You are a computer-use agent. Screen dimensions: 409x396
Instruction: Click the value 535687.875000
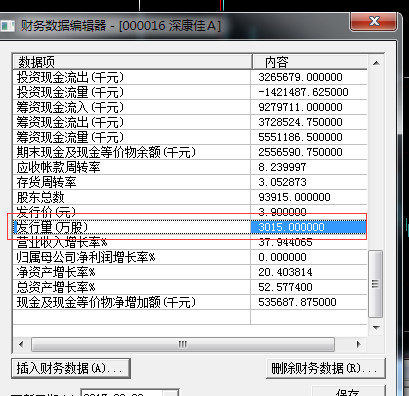pyautogui.click(x=297, y=302)
